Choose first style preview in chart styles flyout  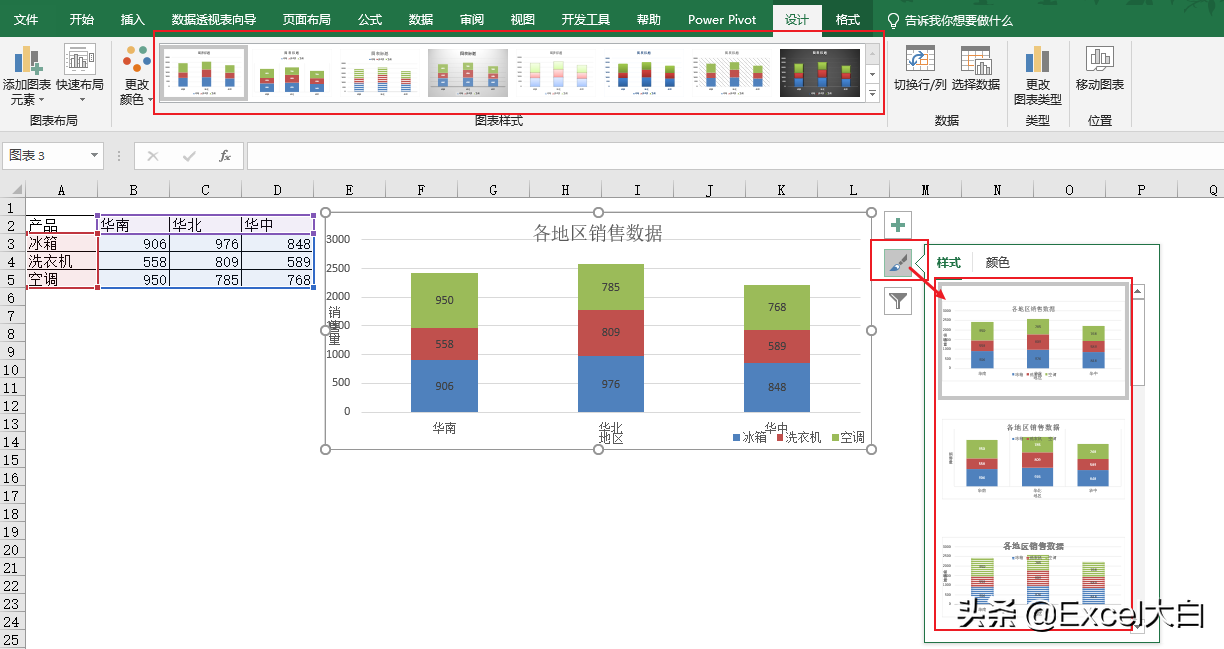click(x=1035, y=342)
